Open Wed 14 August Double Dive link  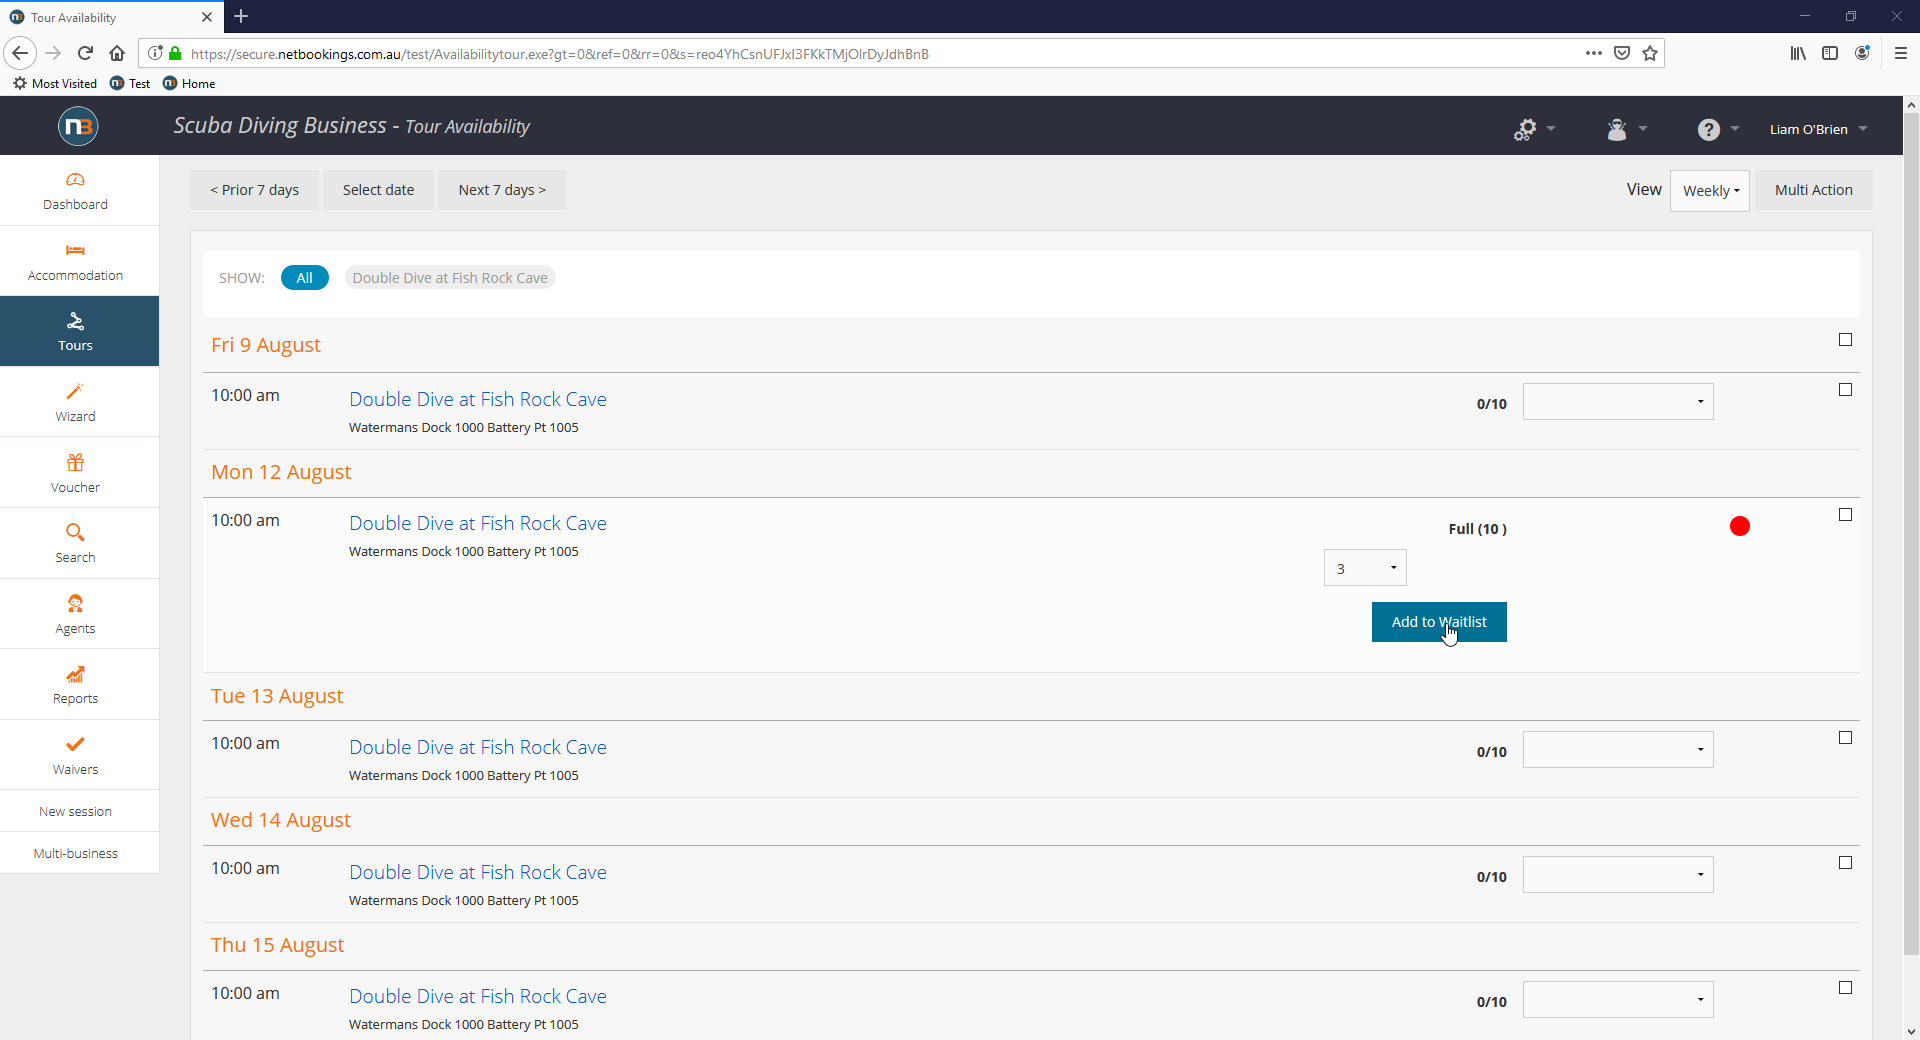tap(477, 872)
